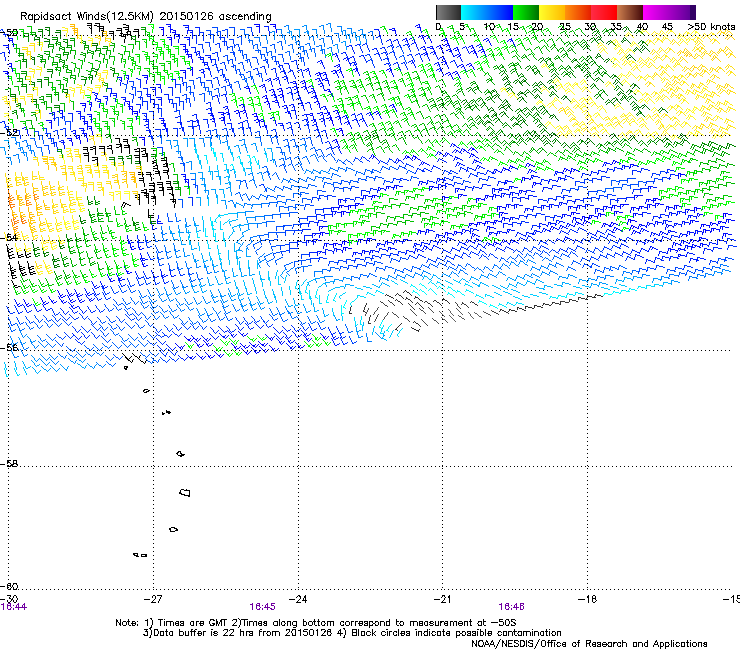Click the '-58' latitude axis label
The height and width of the screenshot is (650, 740).
pos(9,464)
